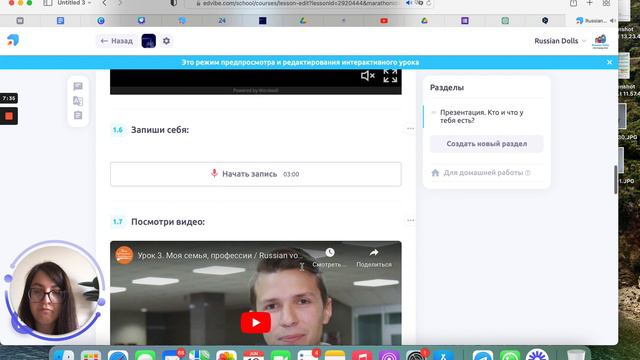Screen dimensions: 640x360
Task: Click the dark lesson cover thumbnail
Action: coord(149,41)
